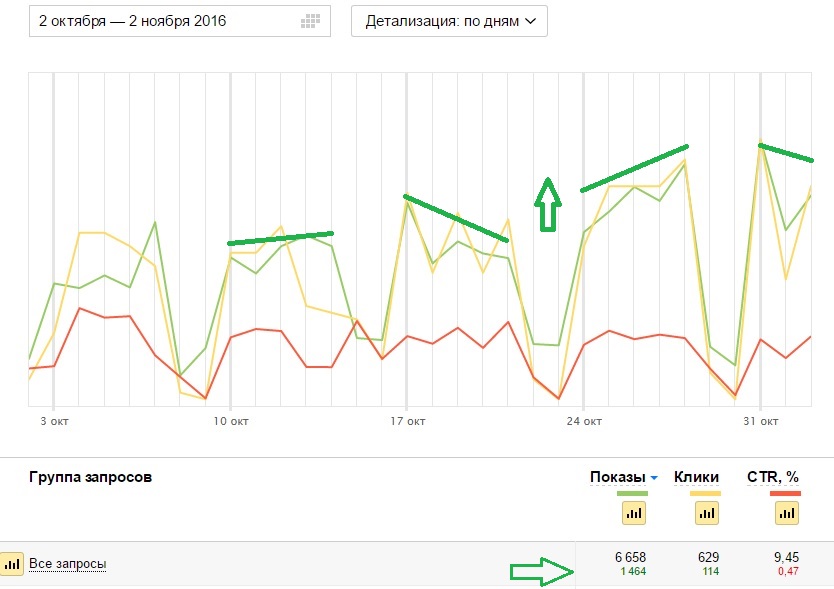
Task: Click the red color line under CTR
Action: pos(786,493)
